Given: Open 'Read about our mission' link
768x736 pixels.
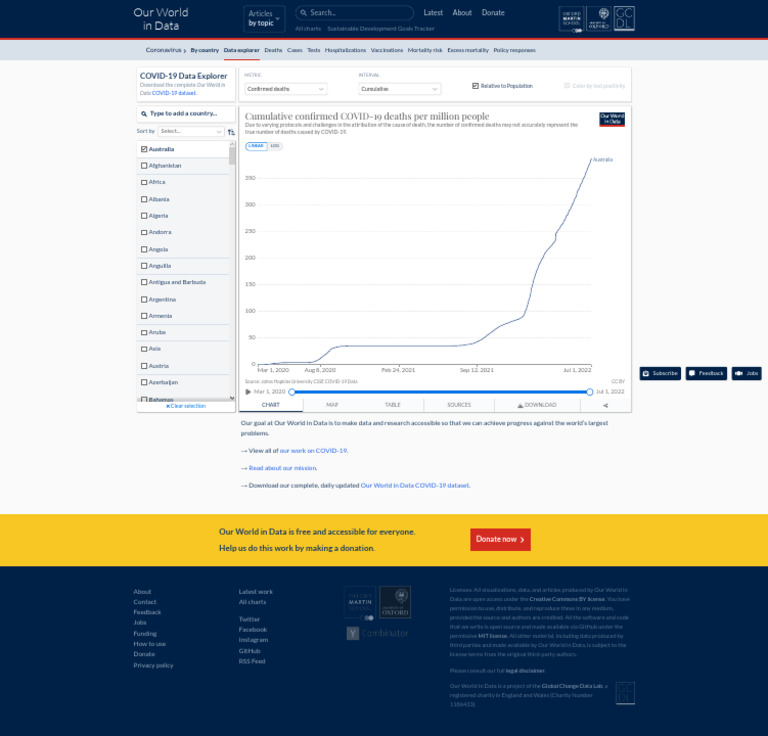Looking at the screenshot, I should pyautogui.click(x=283, y=468).
